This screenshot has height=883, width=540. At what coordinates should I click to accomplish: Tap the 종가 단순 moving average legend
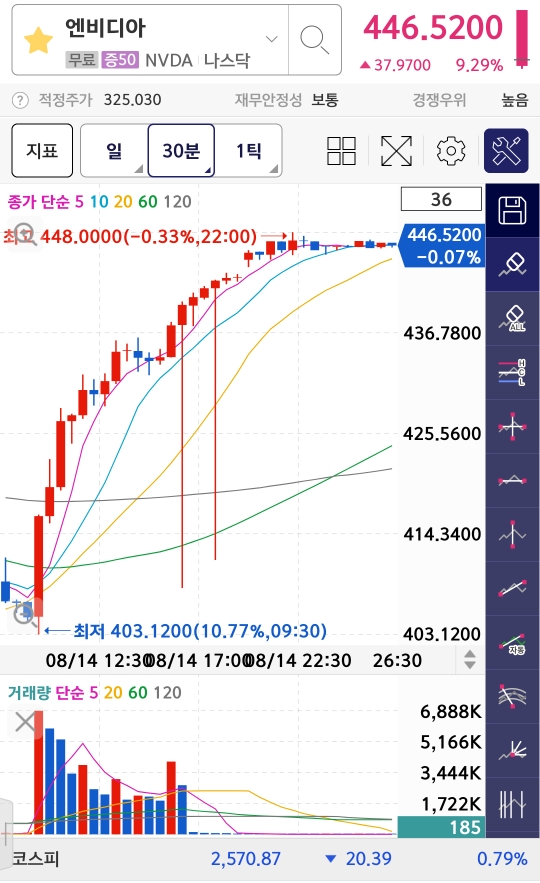click(x=100, y=202)
